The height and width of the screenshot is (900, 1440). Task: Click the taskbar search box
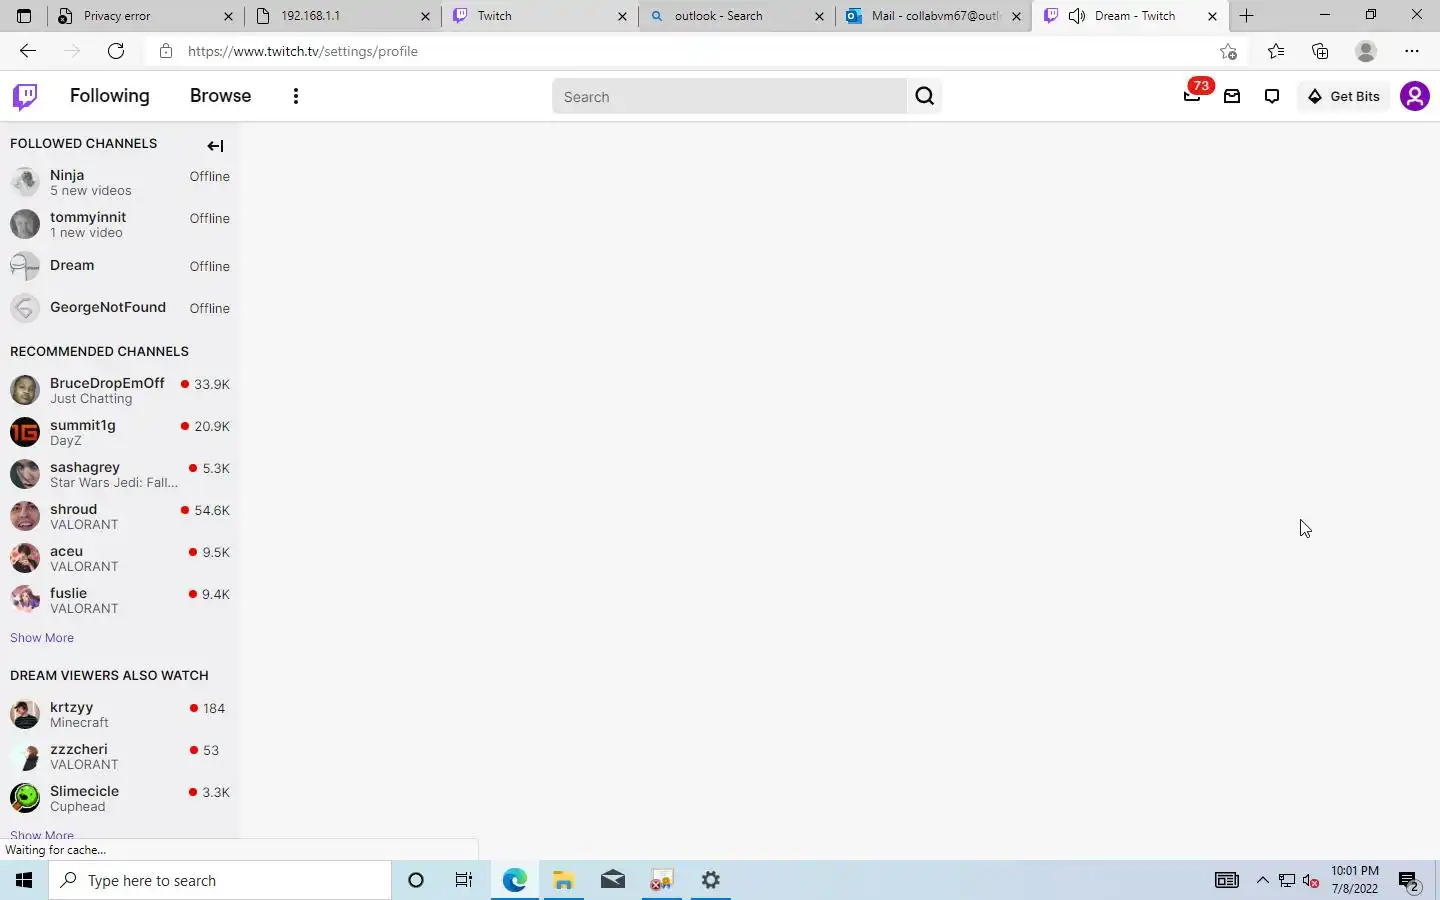(x=220, y=880)
